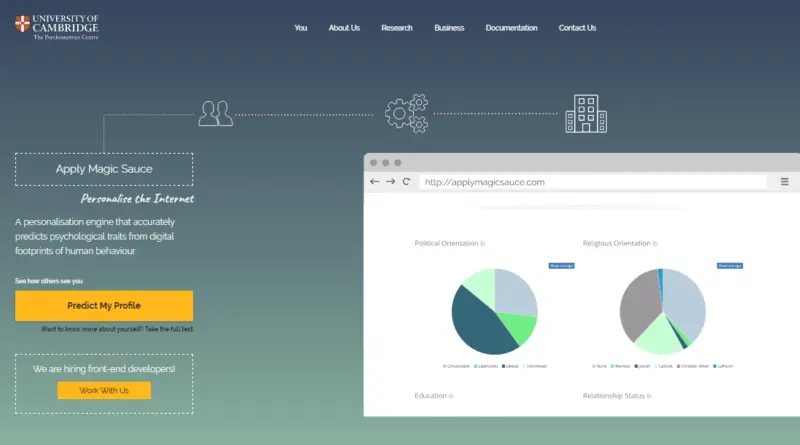800x445 pixels.
Task: Click the Personalise the Internet tagline
Action: (x=137, y=199)
